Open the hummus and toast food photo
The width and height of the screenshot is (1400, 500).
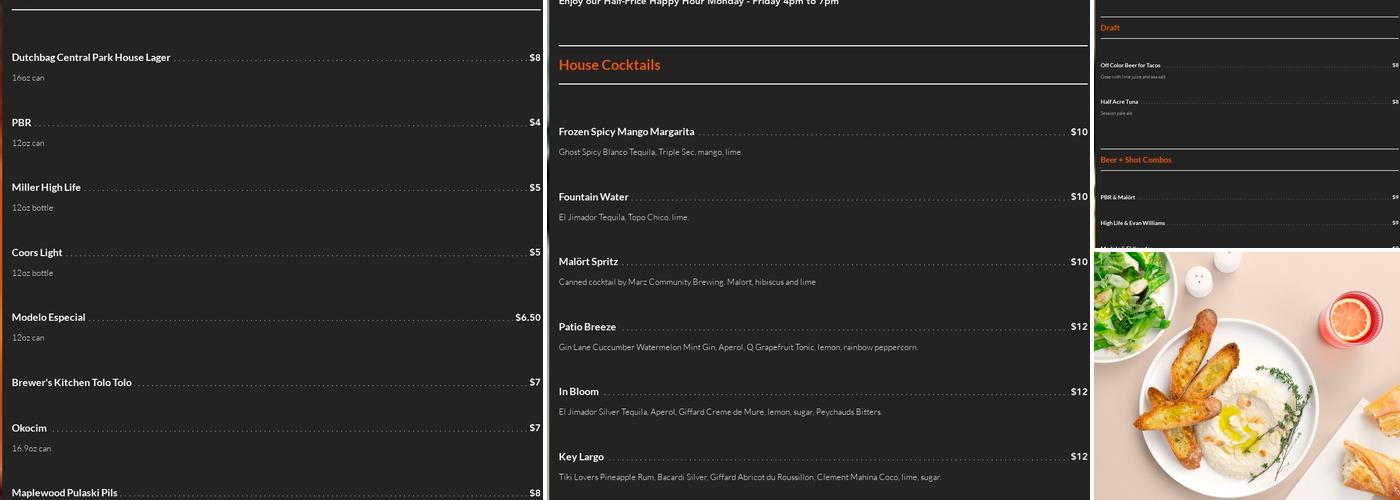click(1247, 375)
